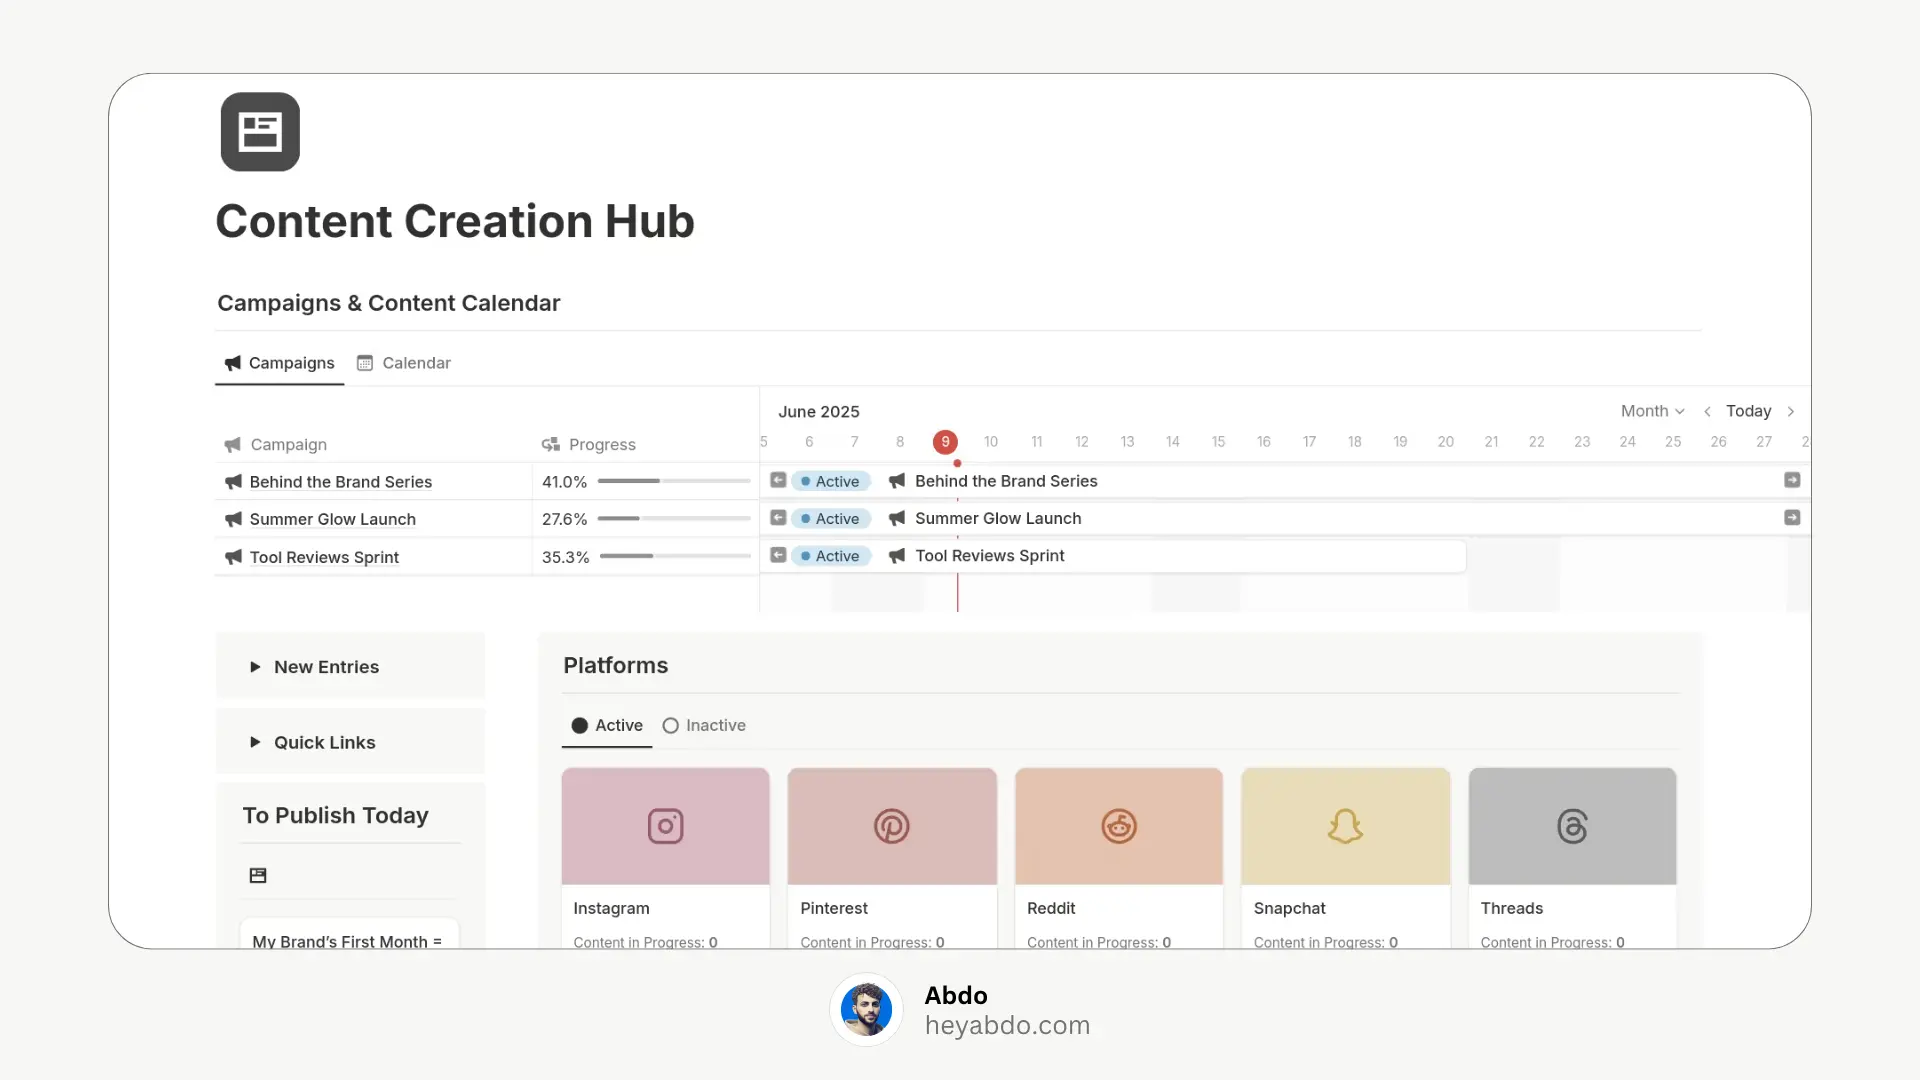Click the Progress column header

602,444
